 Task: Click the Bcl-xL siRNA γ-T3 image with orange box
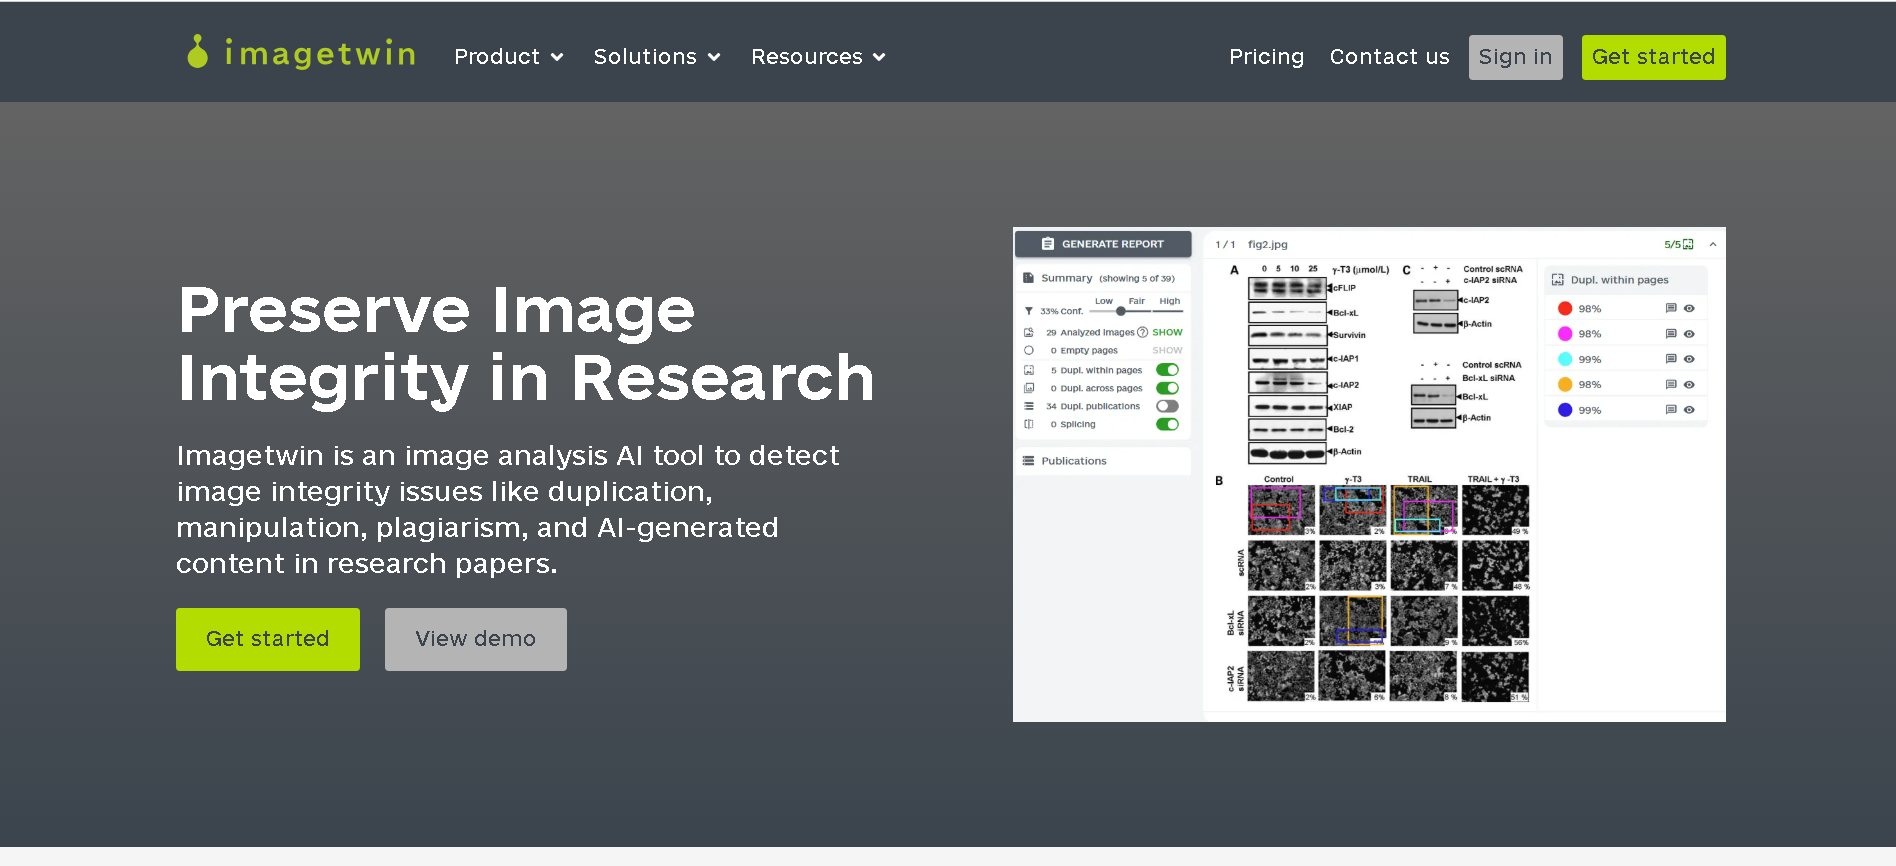(1352, 621)
